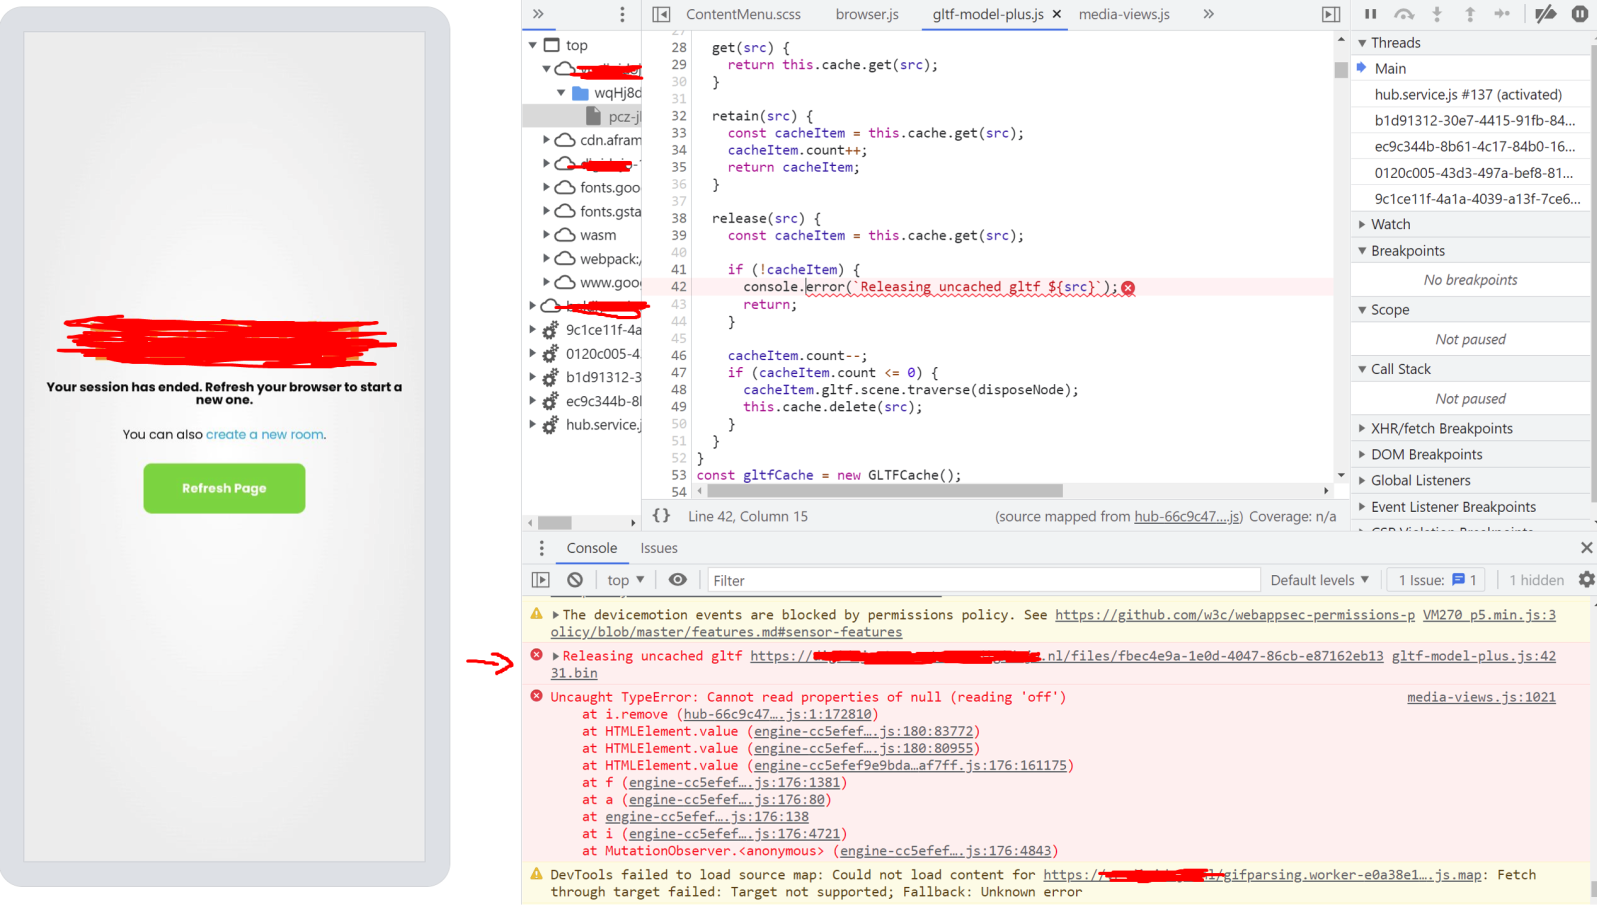The width and height of the screenshot is (1597, 908).
Task: Expand the hub.service.js worker node
Action: coord(532,425)
